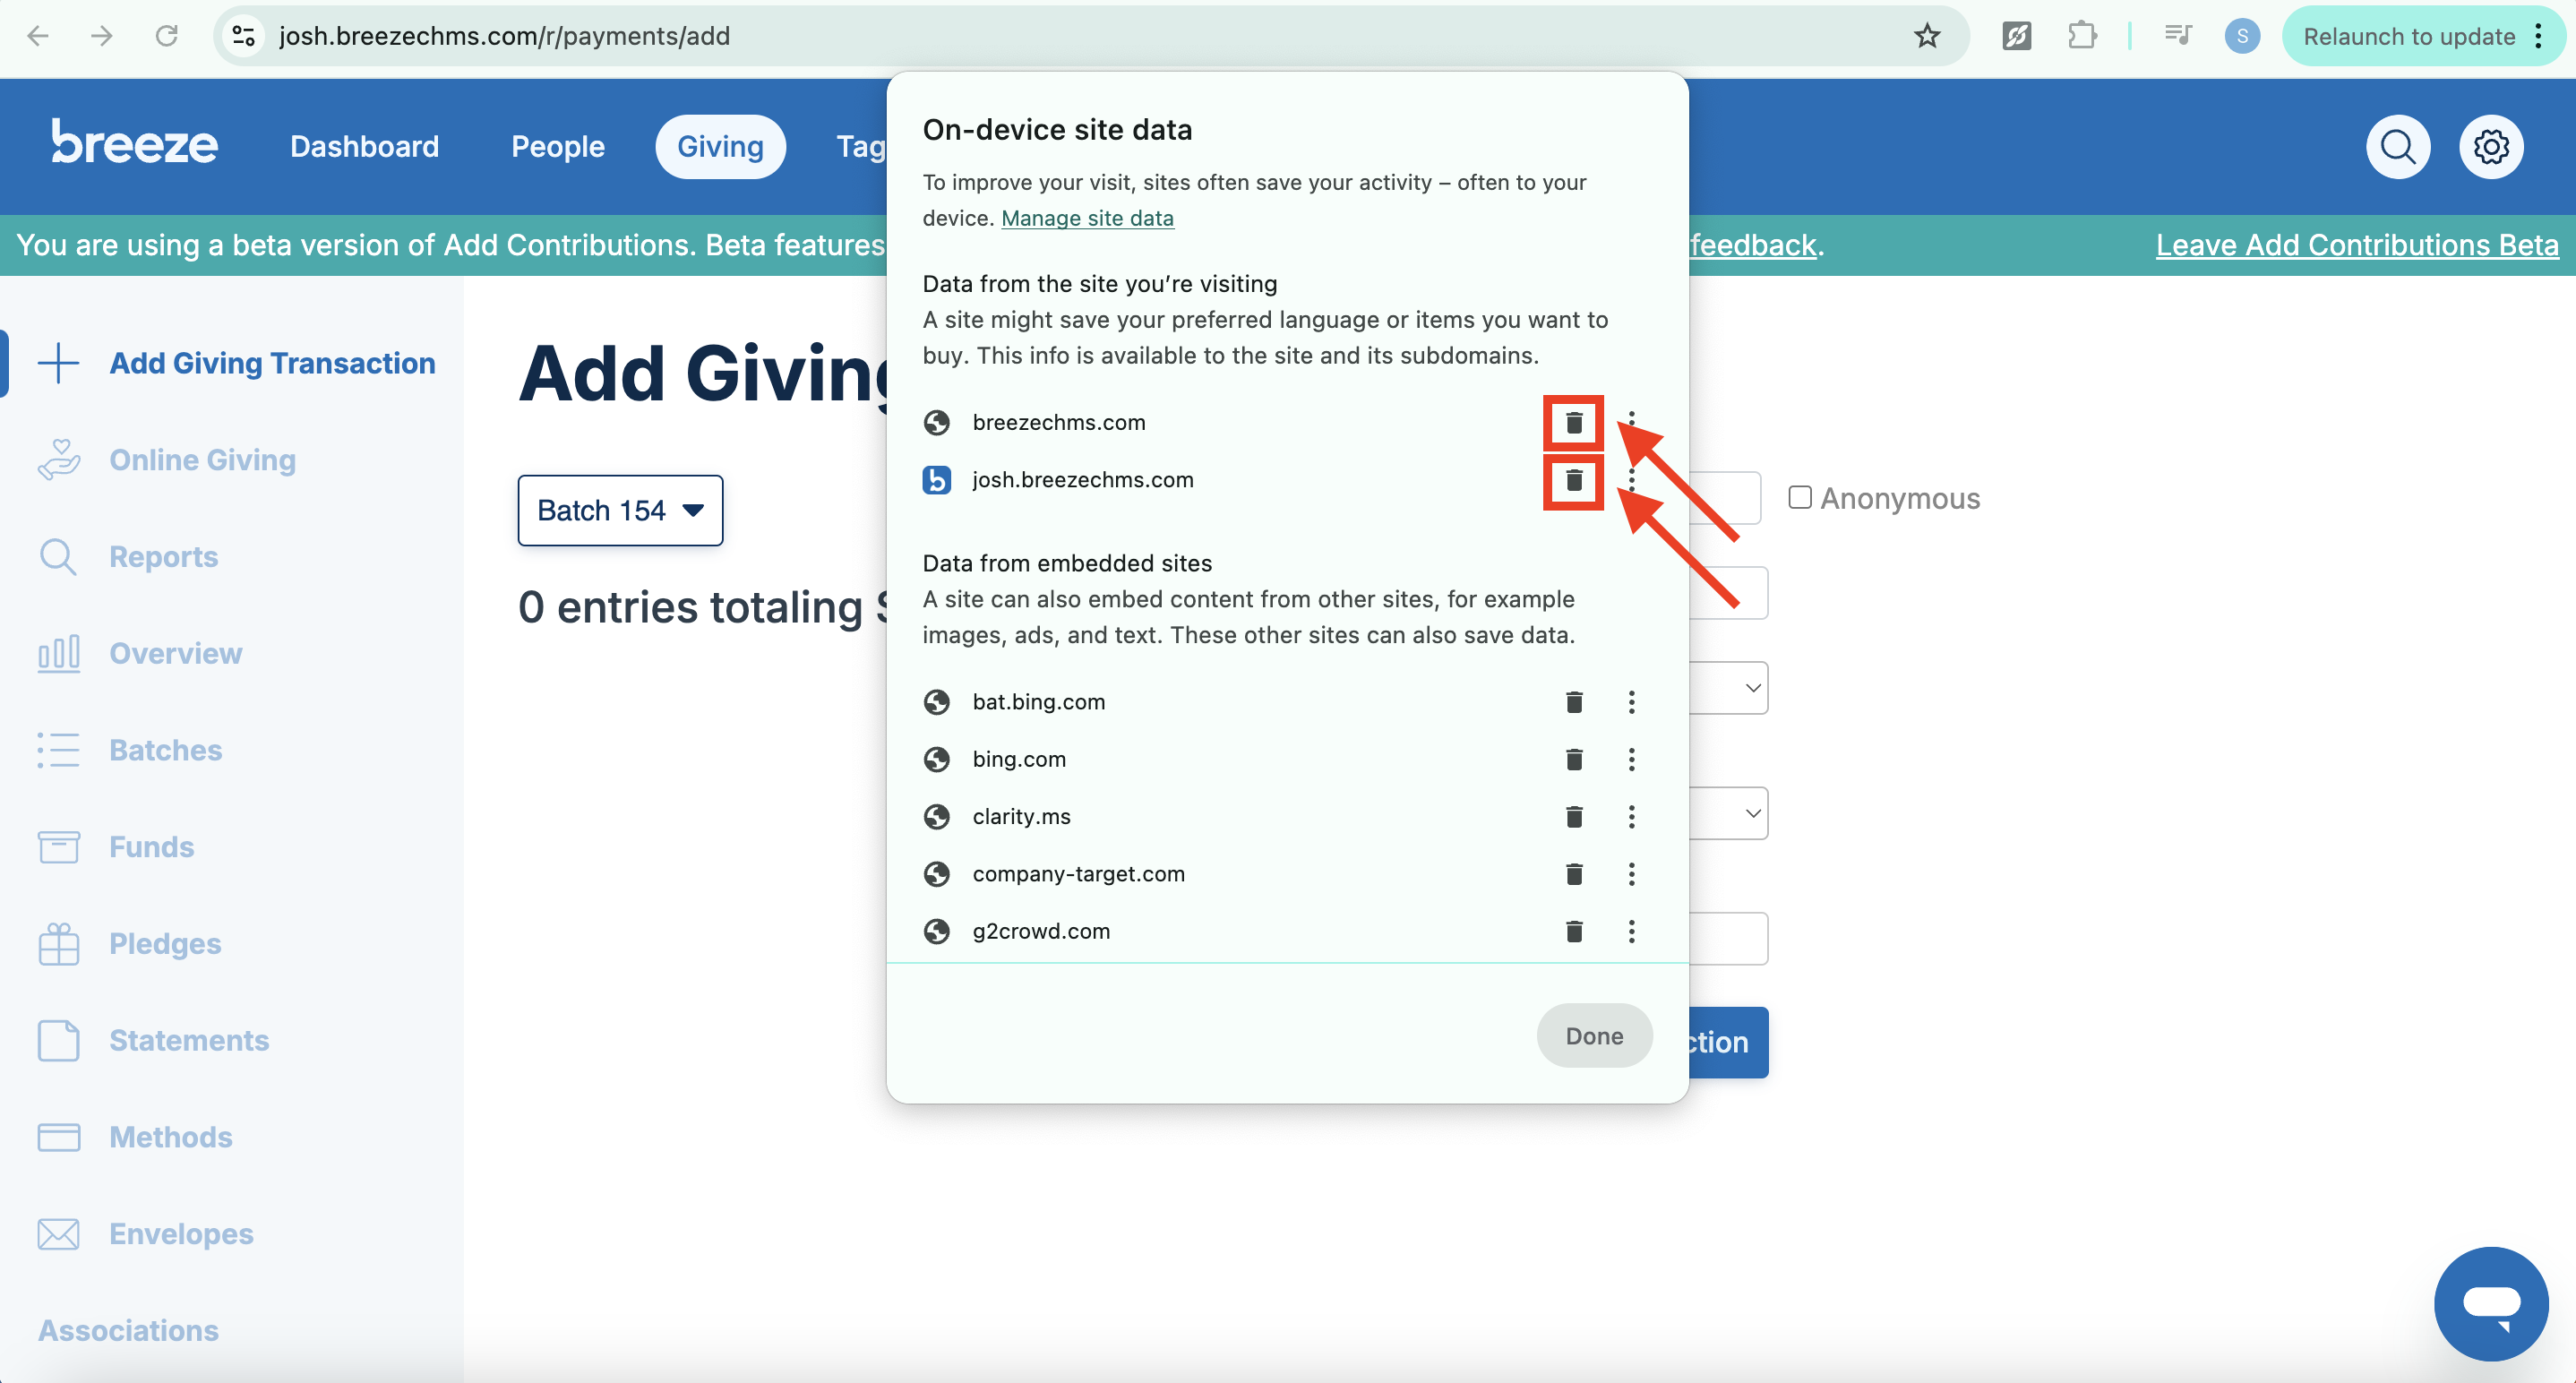The height and width of the screenshot is (1383, 2576).
Task: Open Funds in sidebar
Action: coord(115,847)
